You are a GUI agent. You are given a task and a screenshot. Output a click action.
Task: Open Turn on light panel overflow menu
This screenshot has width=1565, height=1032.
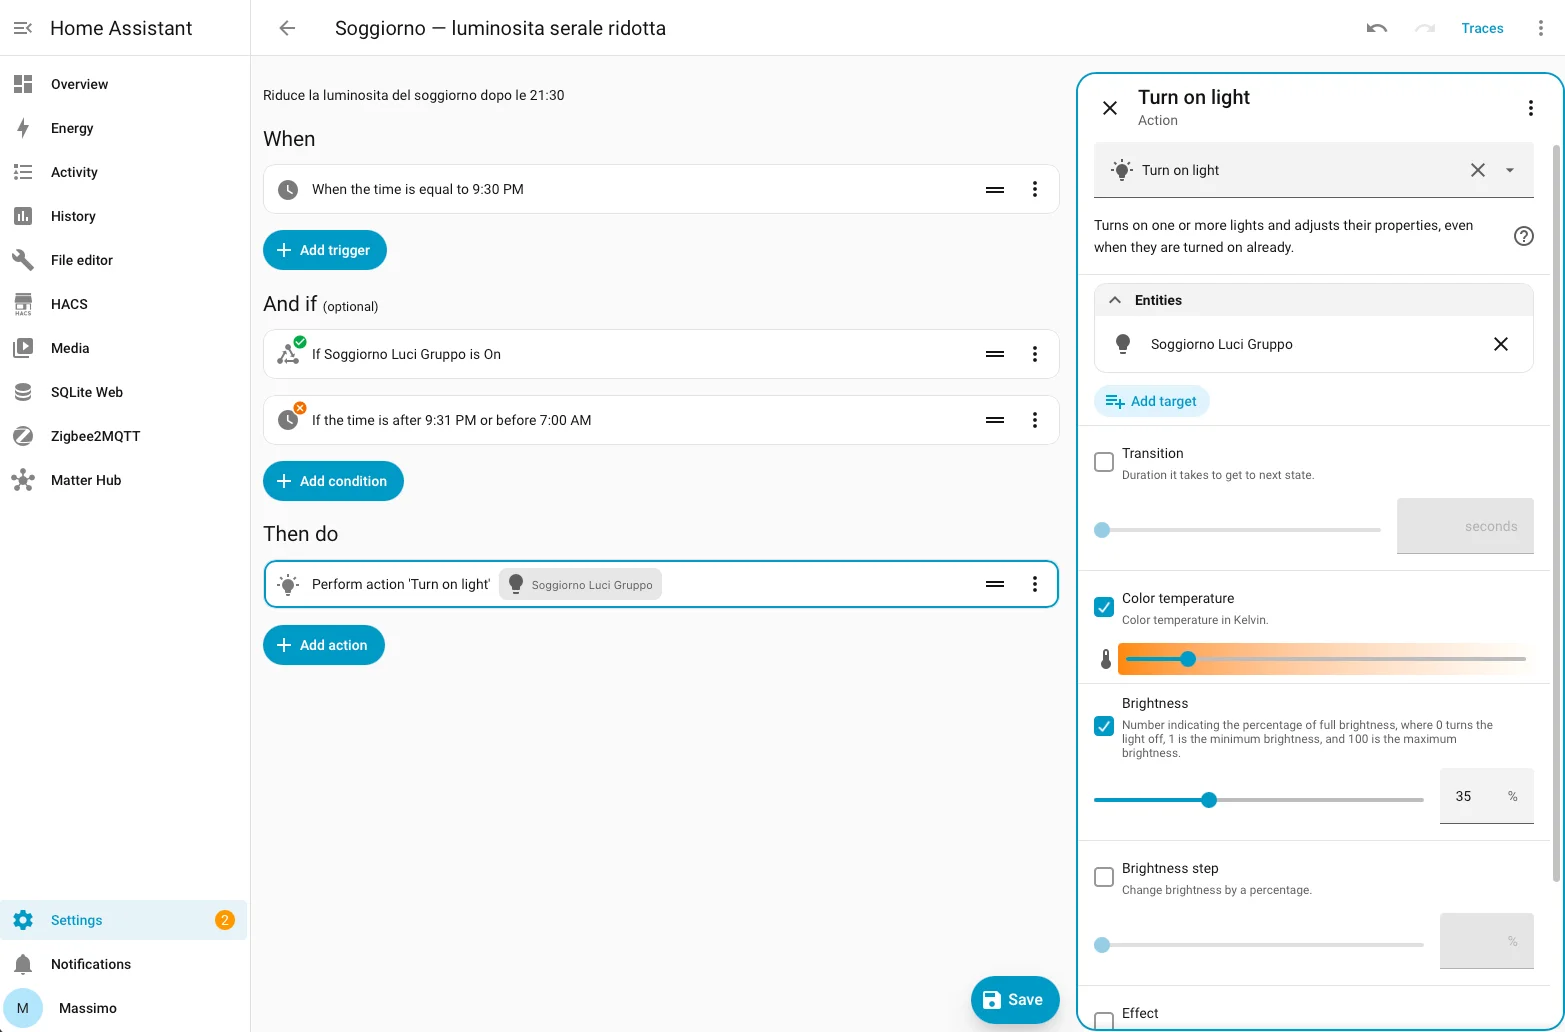pyautogui.click(x=1530, y=108)
